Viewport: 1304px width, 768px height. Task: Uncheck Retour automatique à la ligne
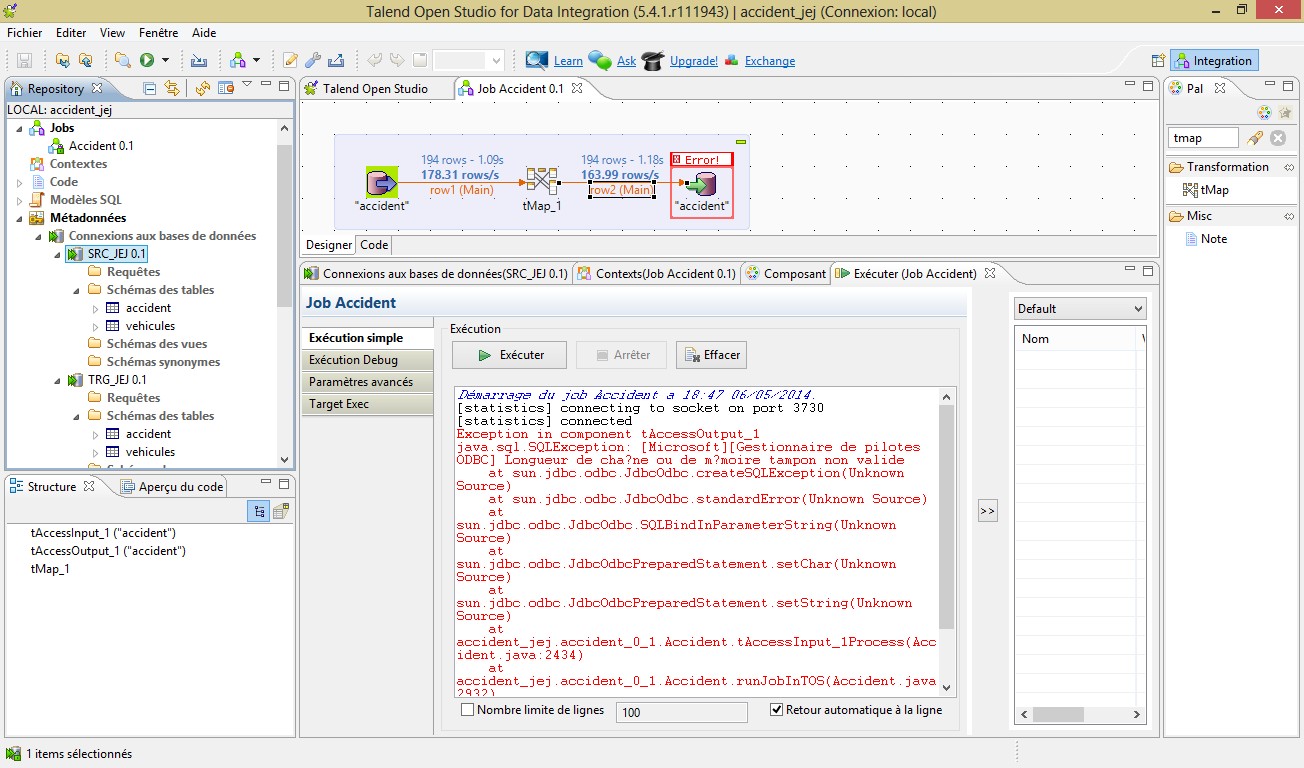coord(776,710)
